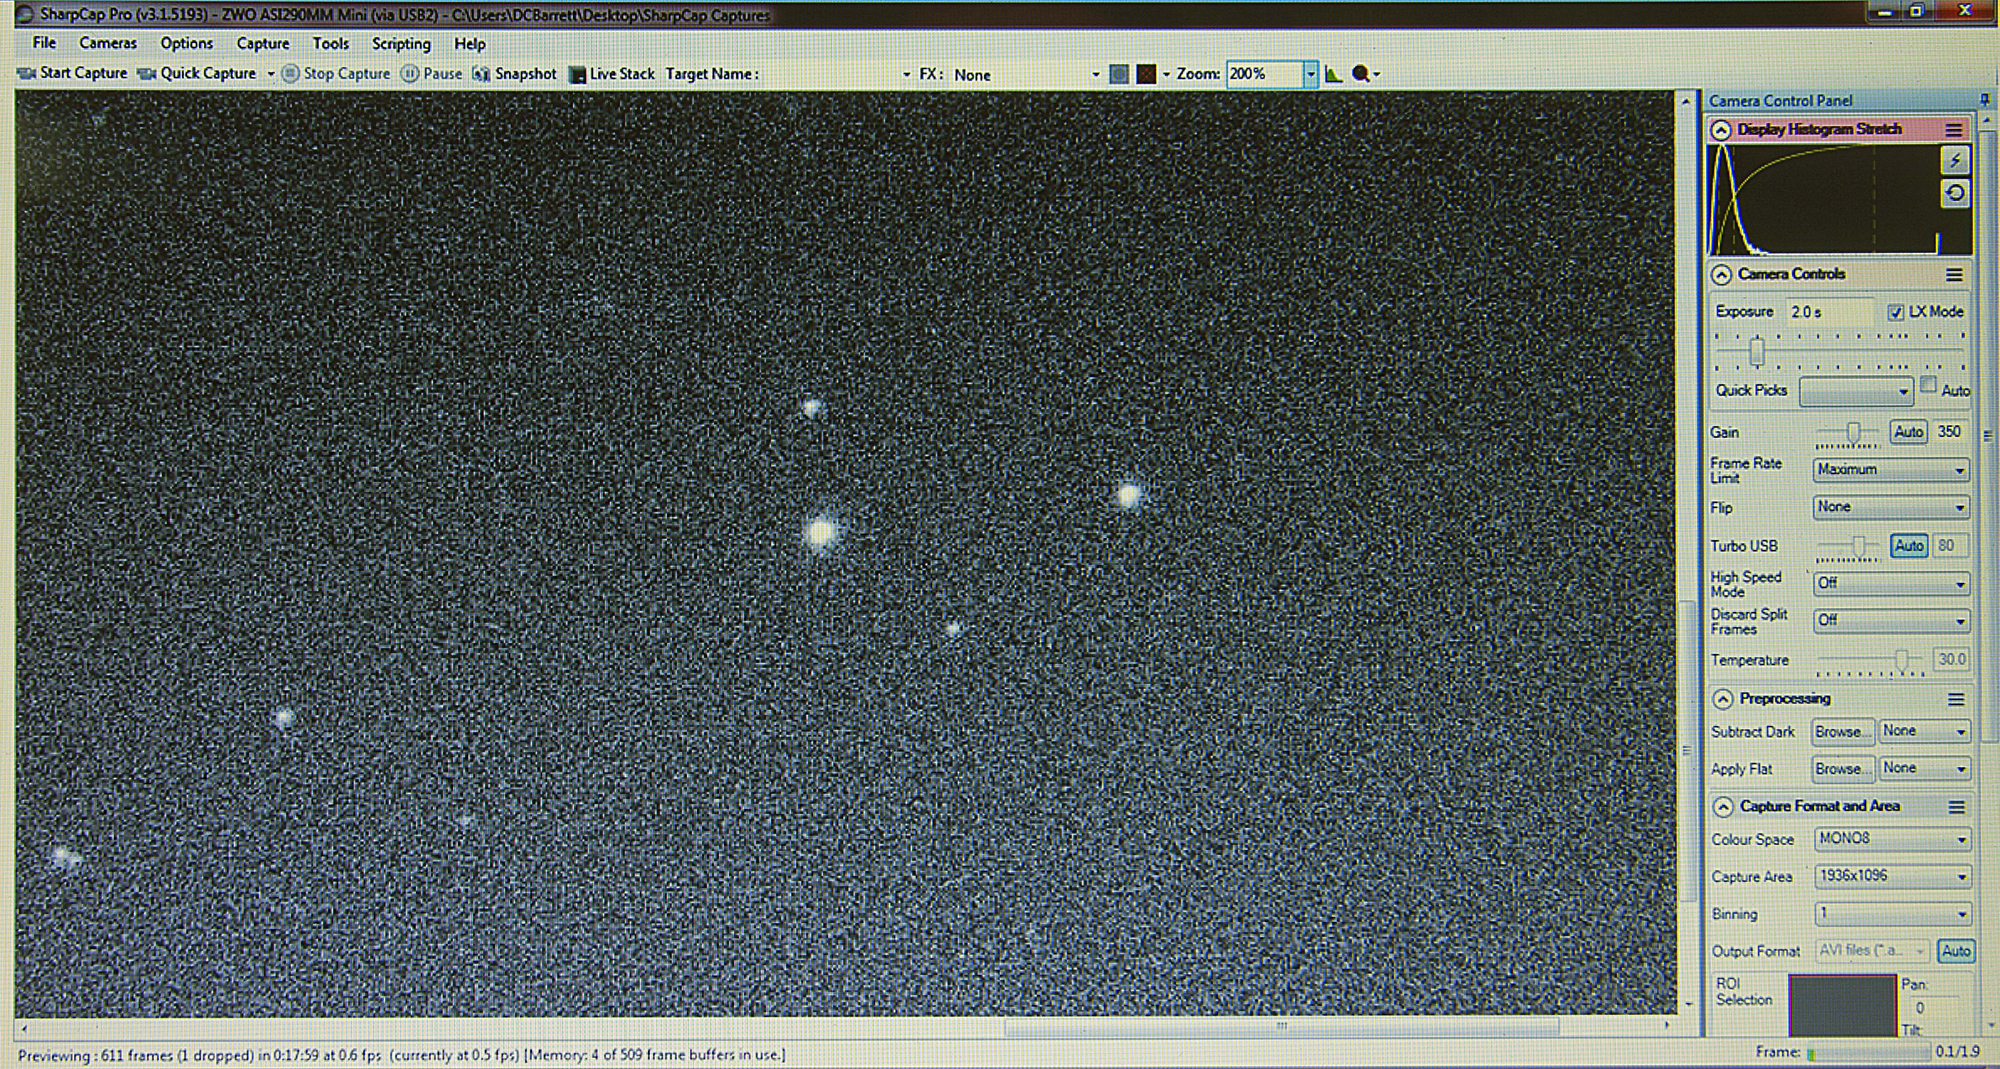
Task: Open the Help menu
Action: click(x=469, y=43)
